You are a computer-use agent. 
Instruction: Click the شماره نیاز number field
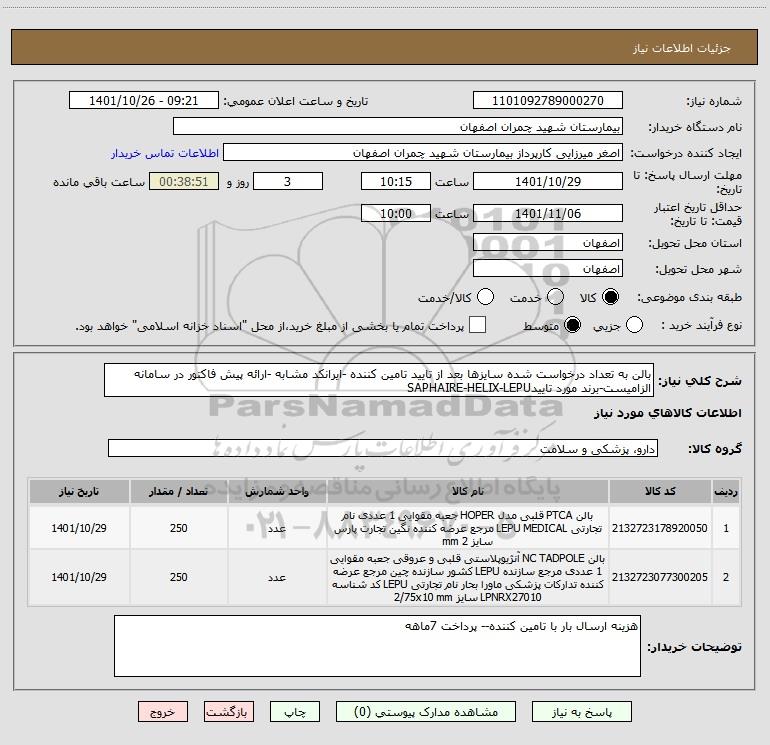coord(548,100)
